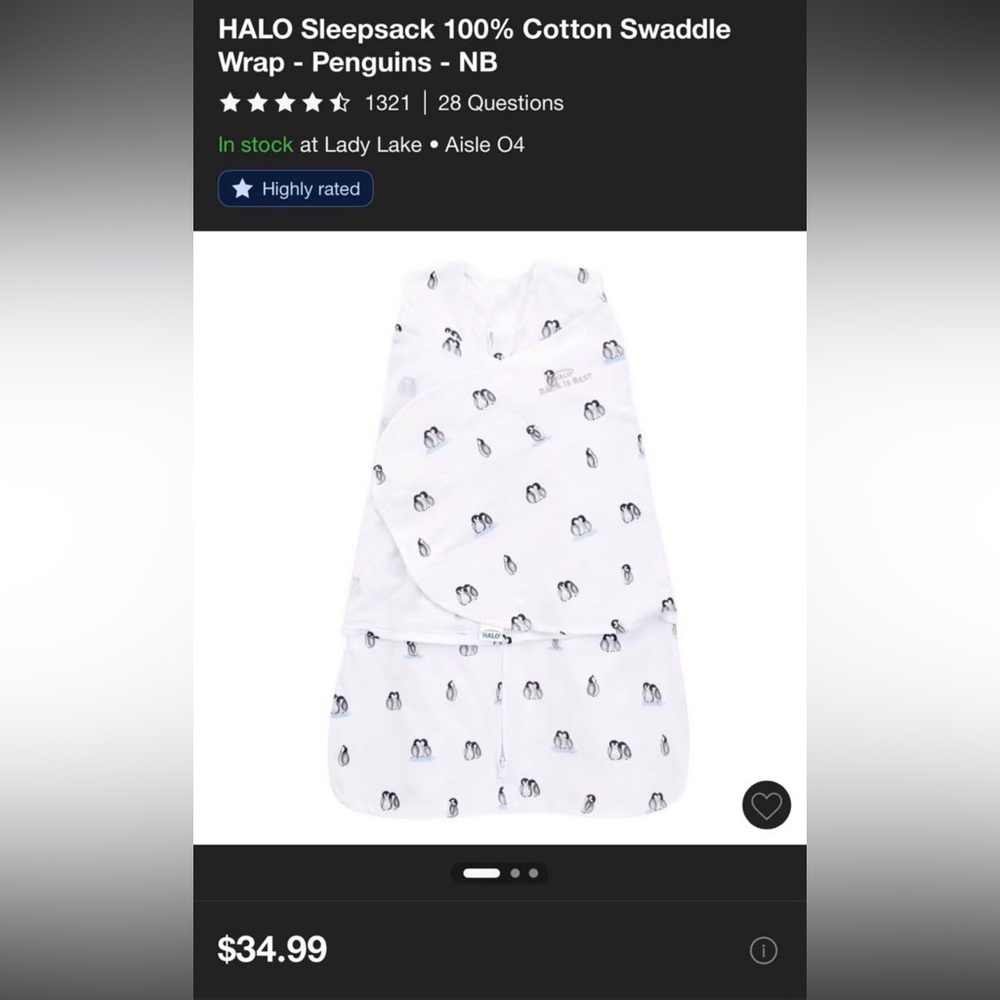Click the $34.99 price
Viewport: 1000px width, 1000px height.
click(x=272, y=949)
